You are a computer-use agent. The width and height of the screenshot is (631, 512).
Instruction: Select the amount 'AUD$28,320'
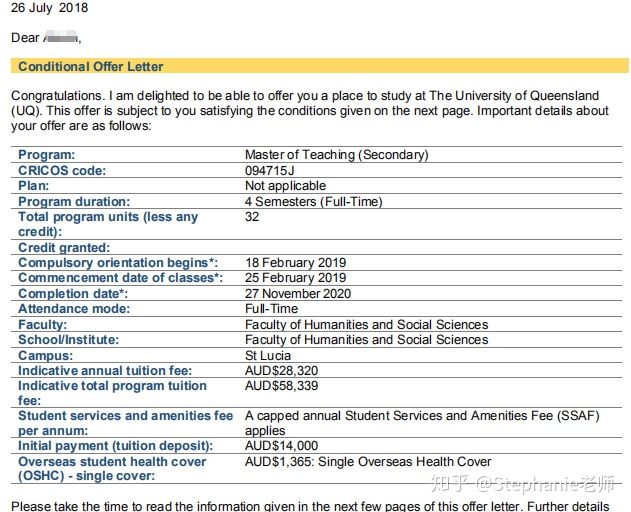coord(281,371)
